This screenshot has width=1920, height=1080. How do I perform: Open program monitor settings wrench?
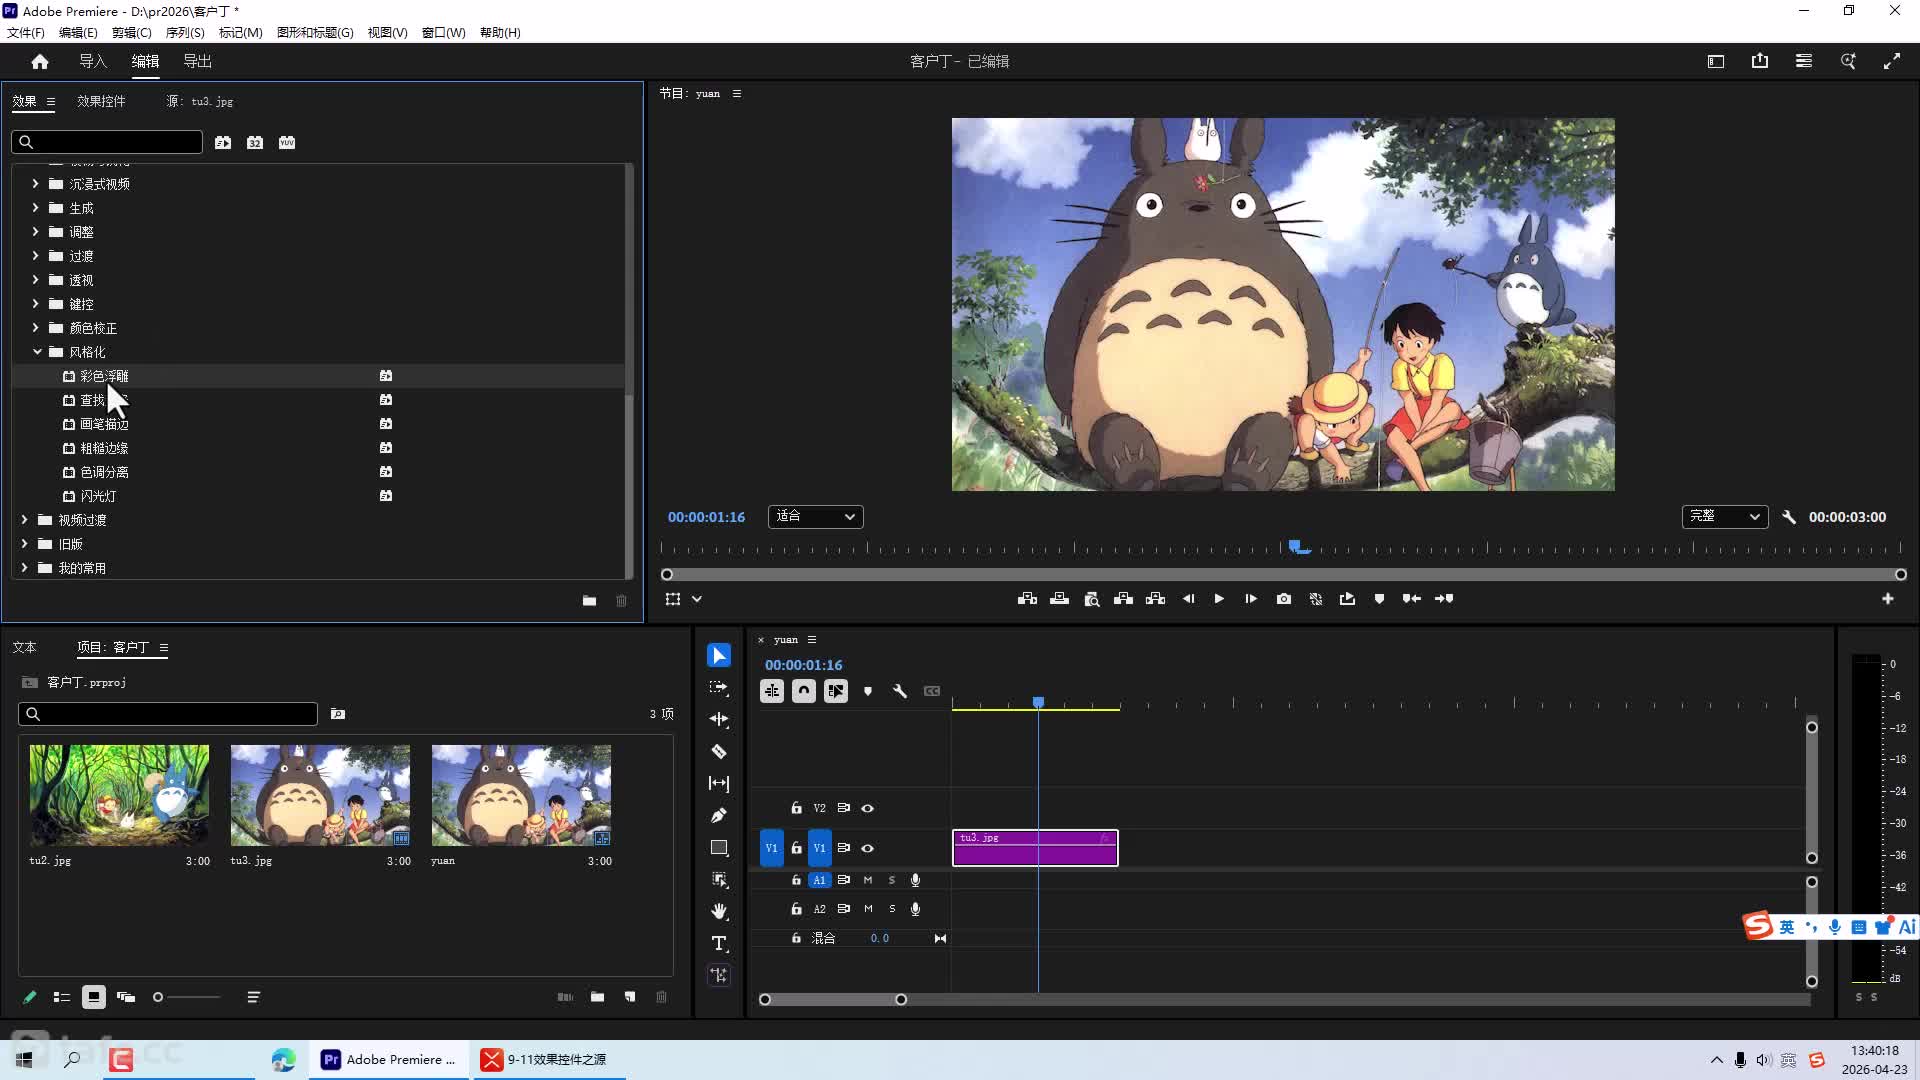pos(1789,517)
